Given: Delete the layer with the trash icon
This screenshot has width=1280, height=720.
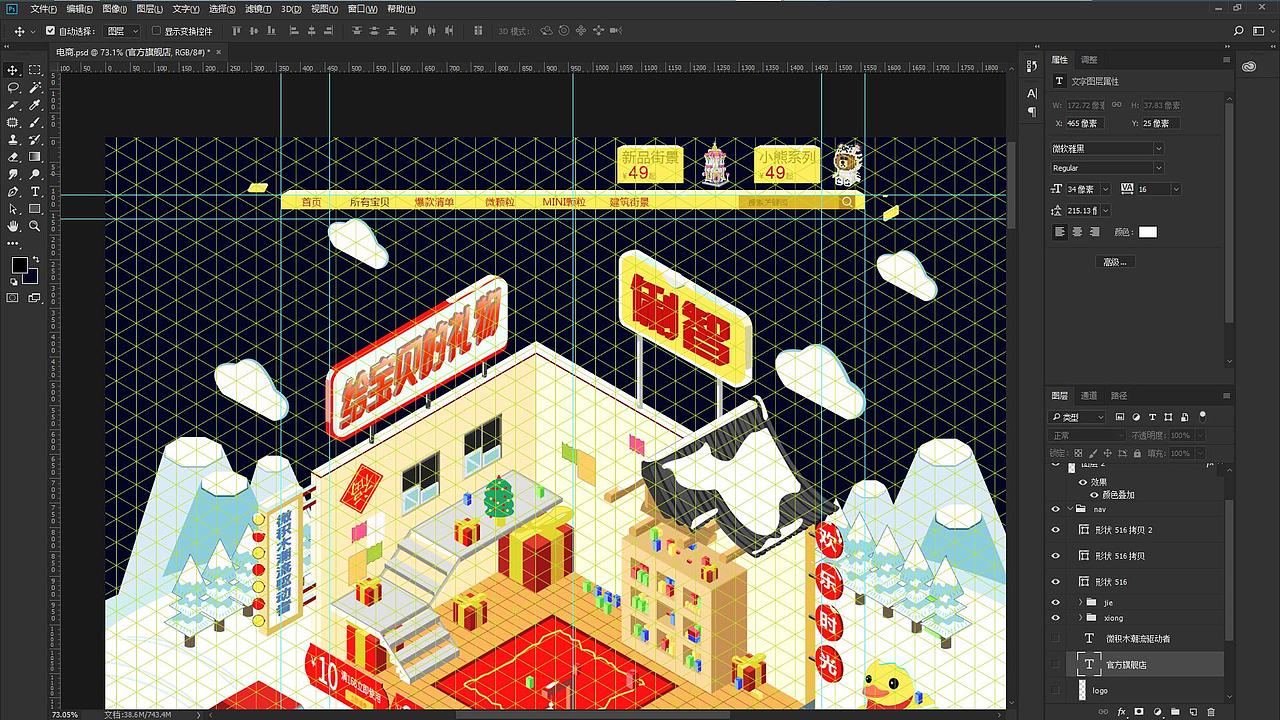Looking at the screenshot, I should (1211, 712).
